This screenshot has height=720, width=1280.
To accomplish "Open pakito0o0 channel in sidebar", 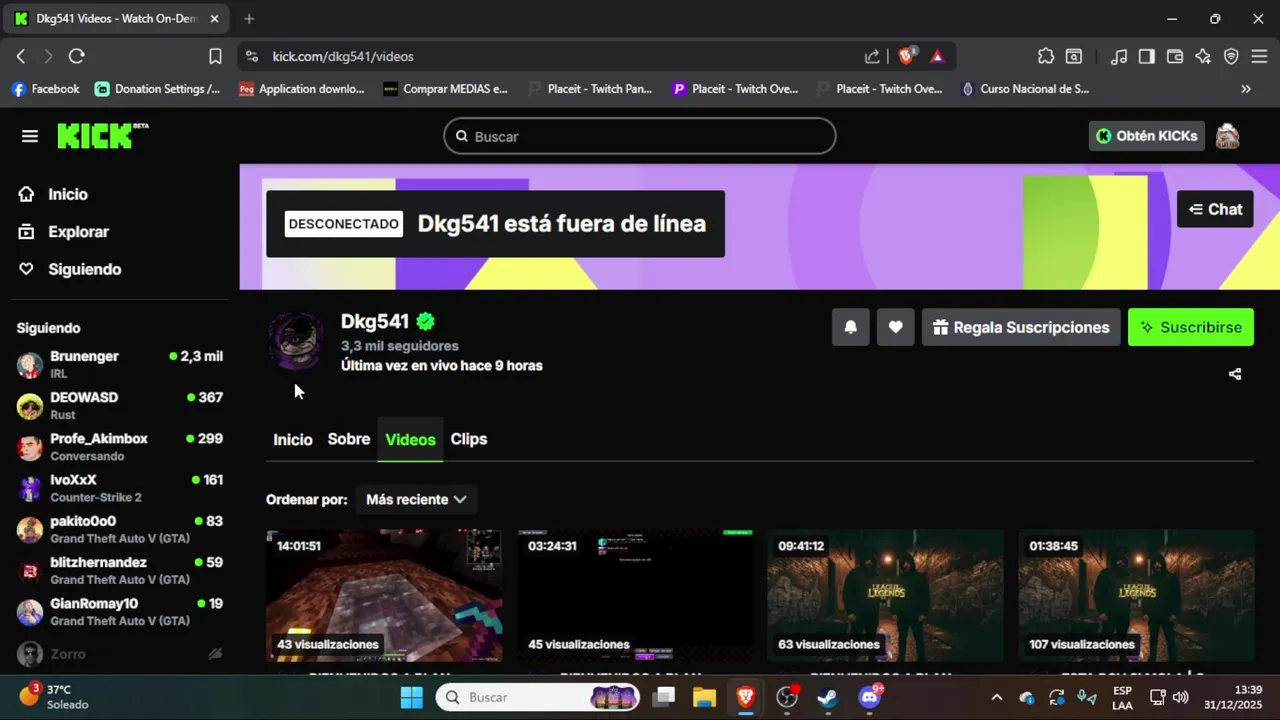I will (x=120, y=529).
